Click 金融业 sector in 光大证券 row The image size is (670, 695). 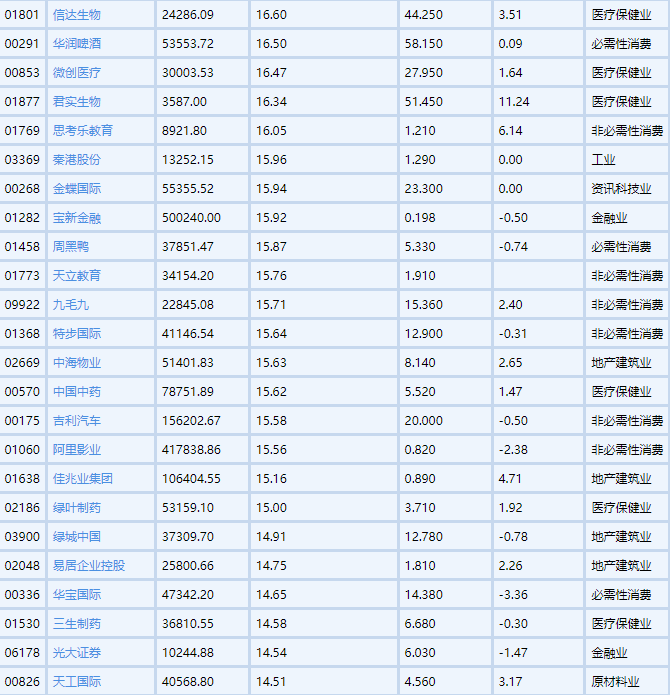(609, 653)
